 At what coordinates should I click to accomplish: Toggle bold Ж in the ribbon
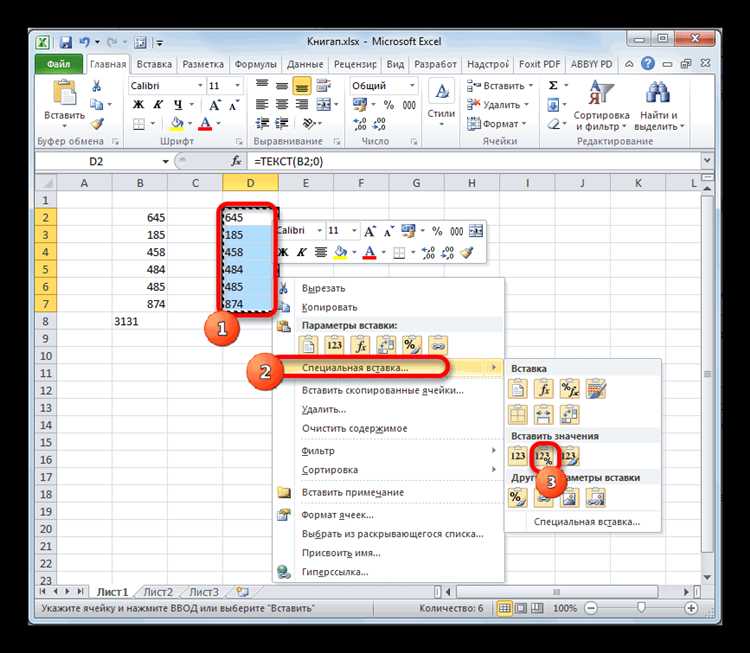point(138,105)
